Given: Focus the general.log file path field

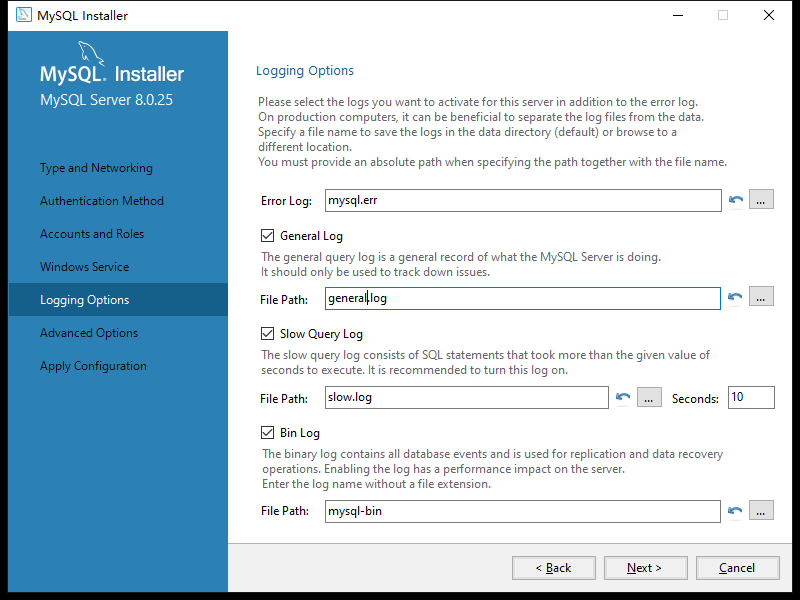Looking at the screenshot, I should (522, 298).
